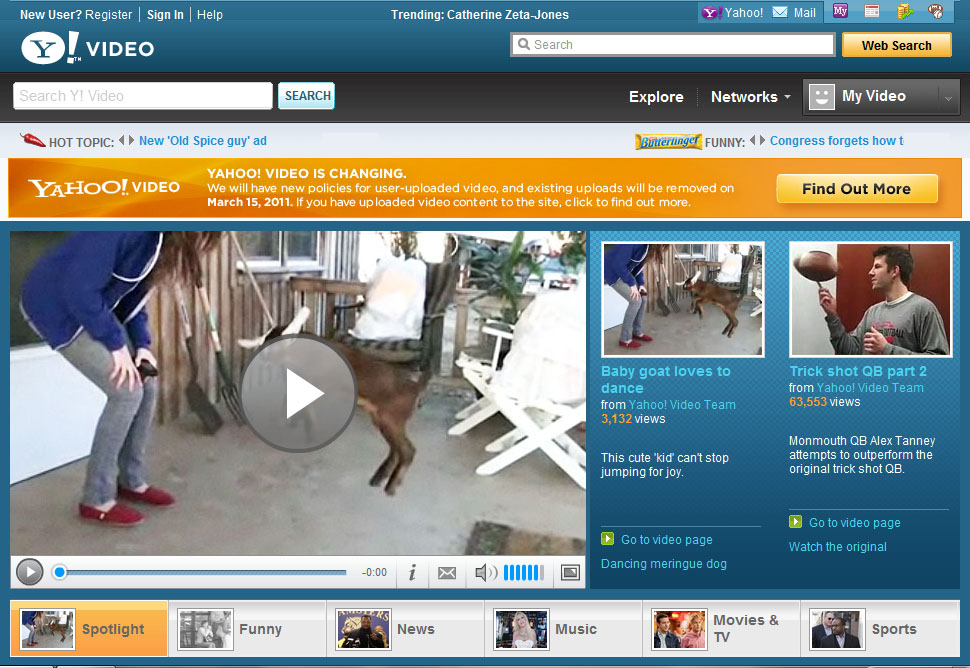
Task: Go to next Funny item
Action: tap(762, 140)
